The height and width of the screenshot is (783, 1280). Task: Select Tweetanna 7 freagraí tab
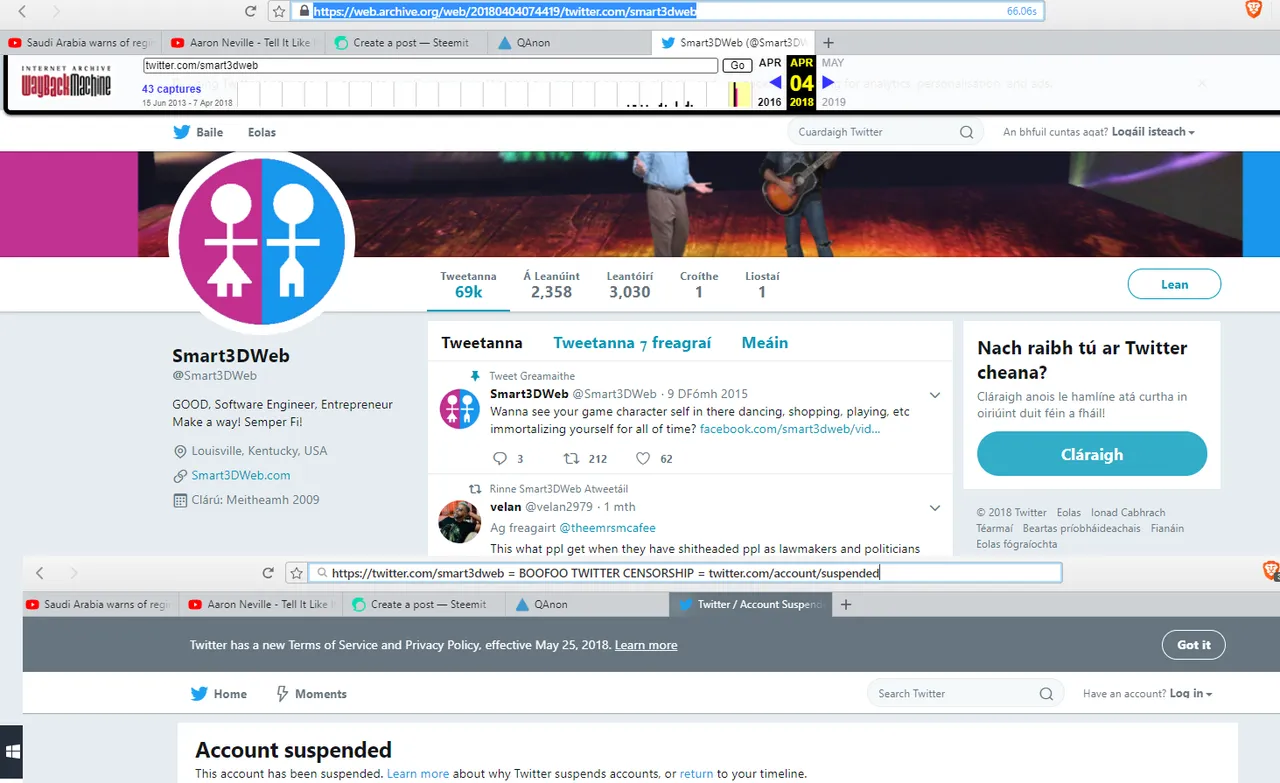(632, 343)
